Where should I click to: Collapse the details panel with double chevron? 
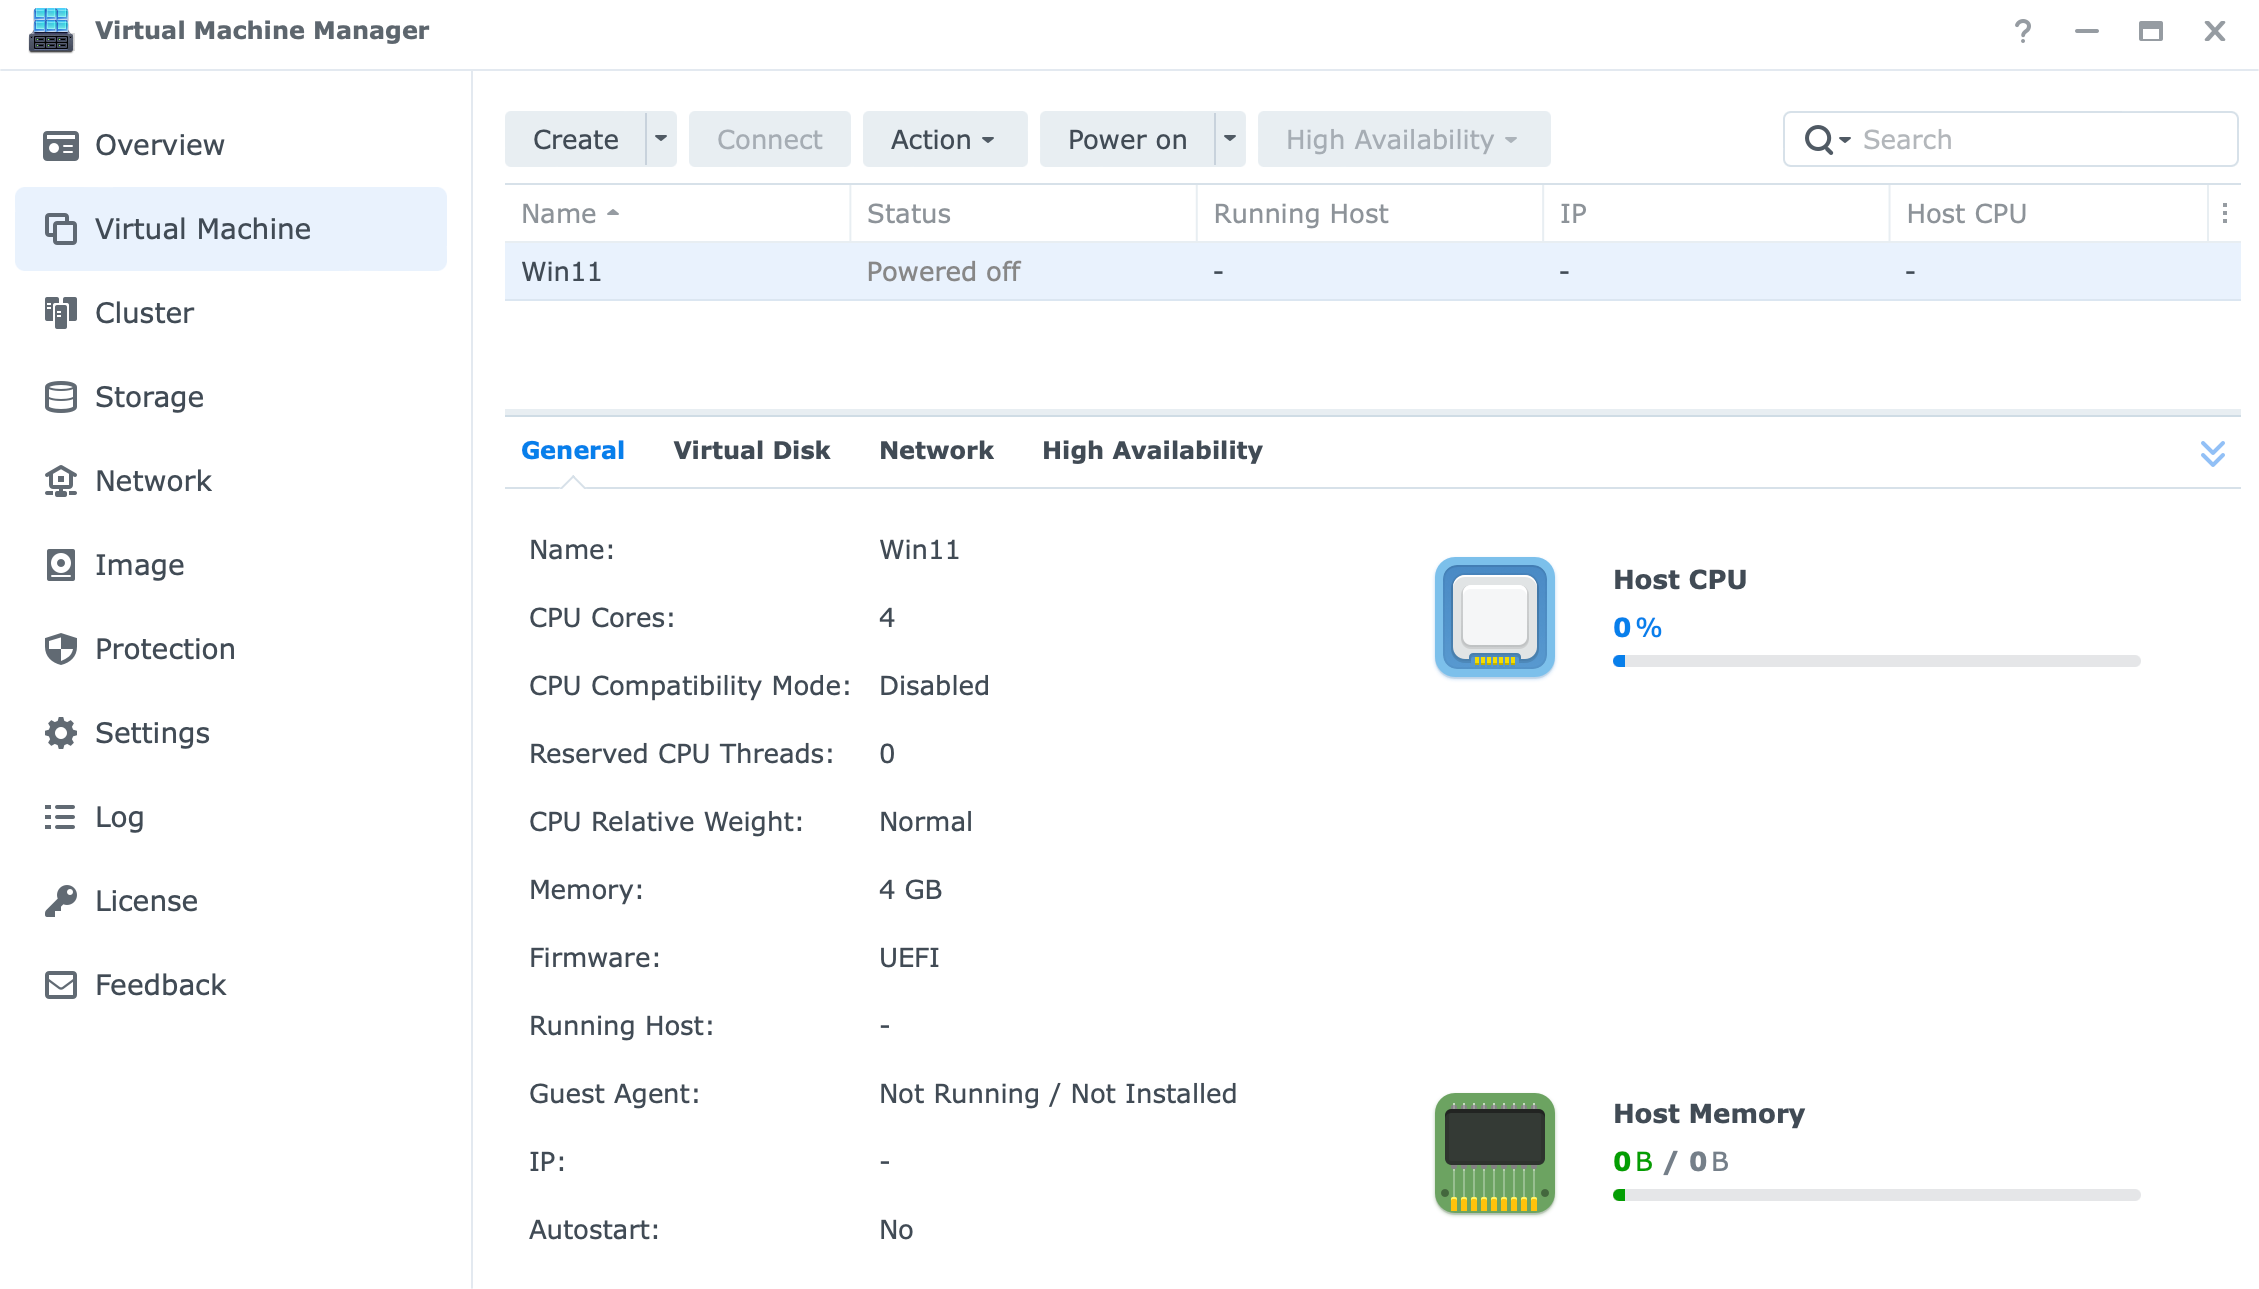click(2212, 453)
